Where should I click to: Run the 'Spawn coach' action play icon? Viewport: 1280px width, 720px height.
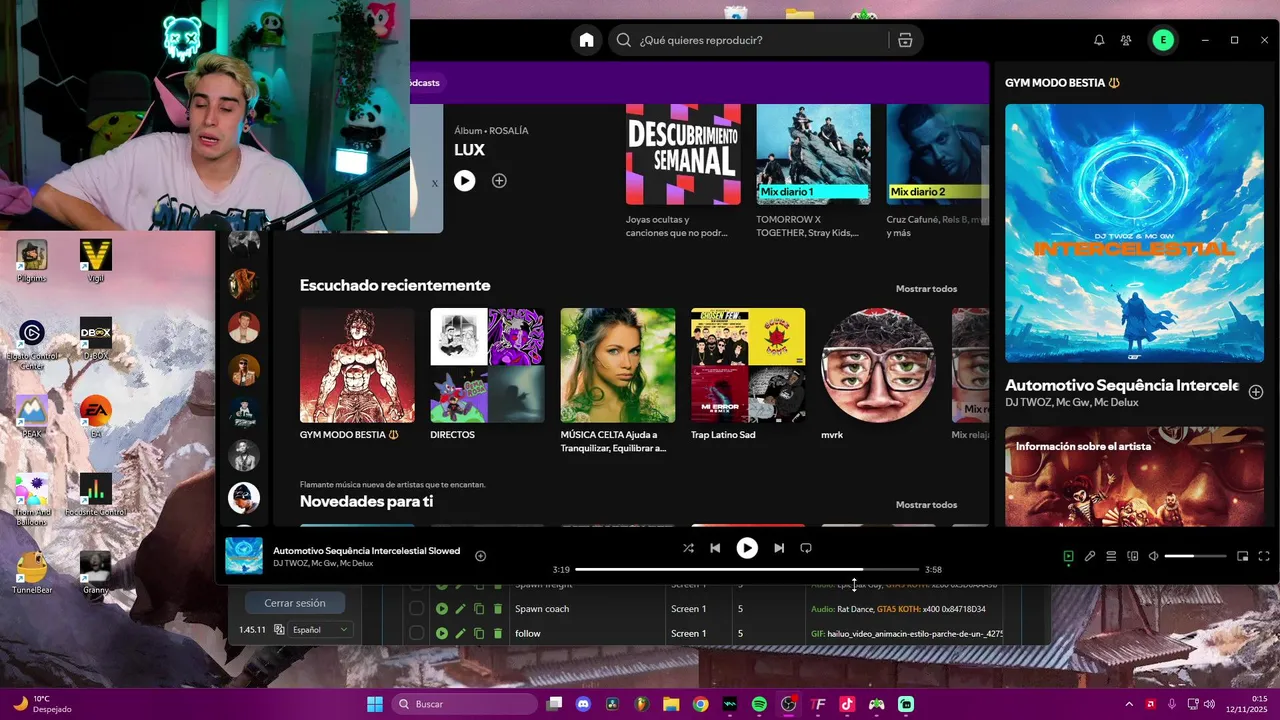(x=442, y=609)
